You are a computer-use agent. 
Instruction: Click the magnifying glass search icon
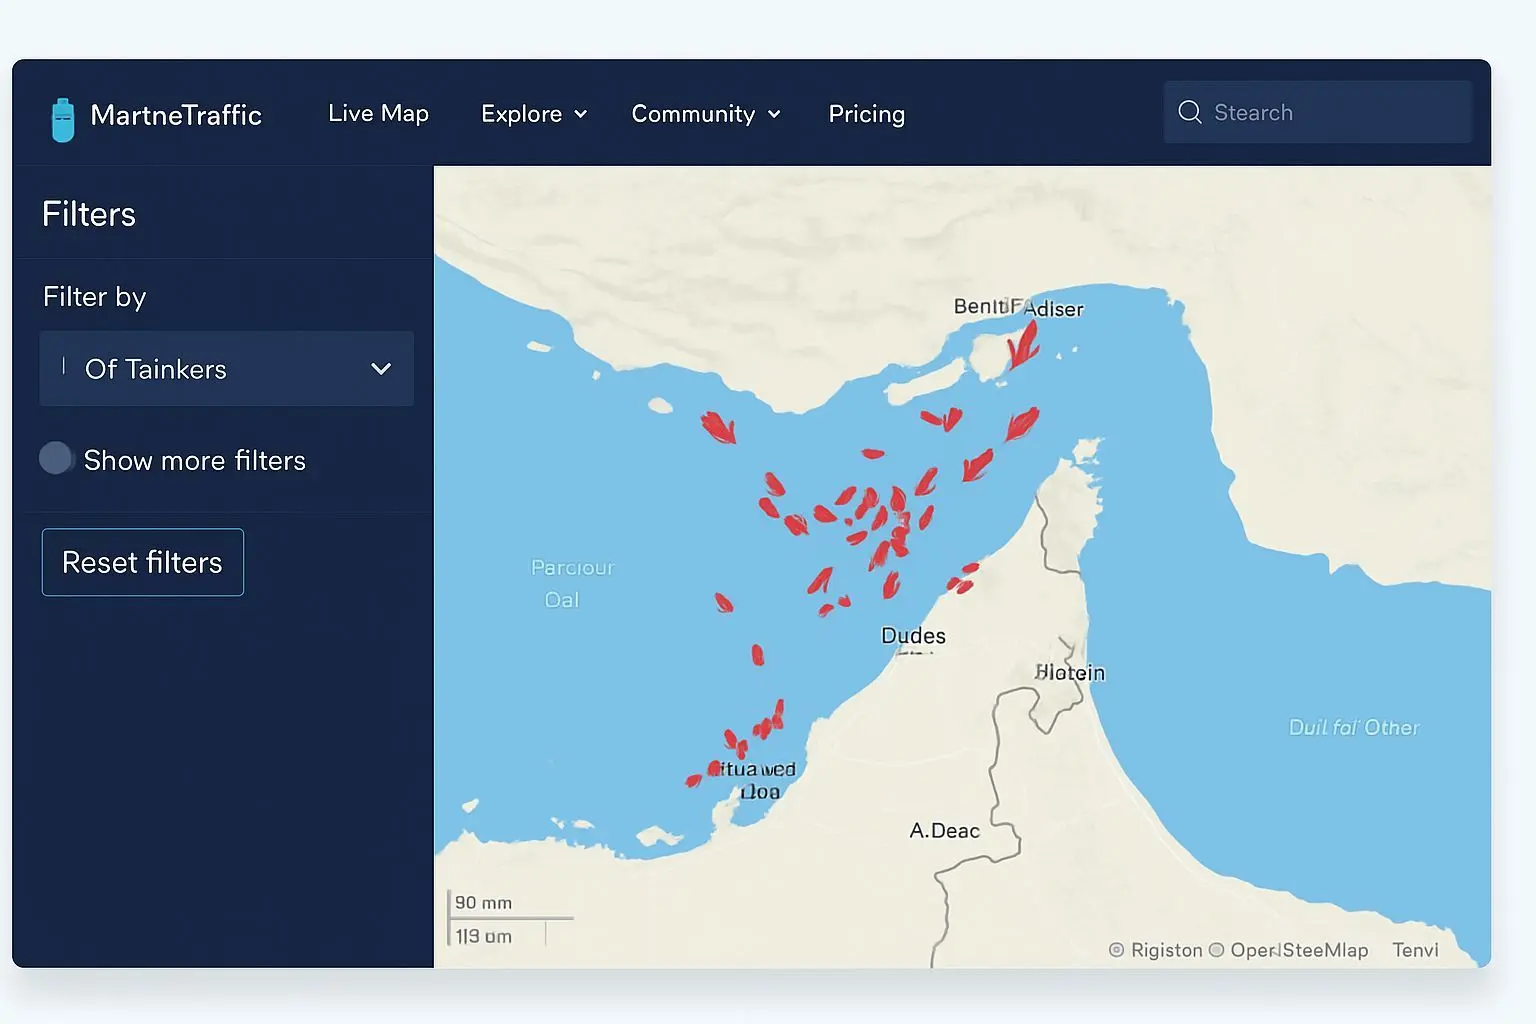coord(1189,112)
